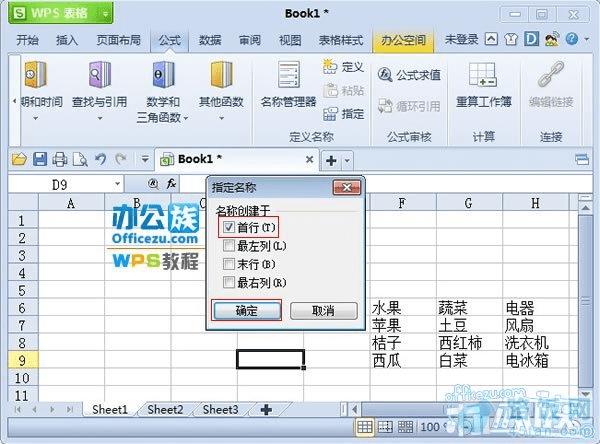Screen dimensions: 600x444
Task: Expand the new tab plus dropdown arrow
Action: 347,160
